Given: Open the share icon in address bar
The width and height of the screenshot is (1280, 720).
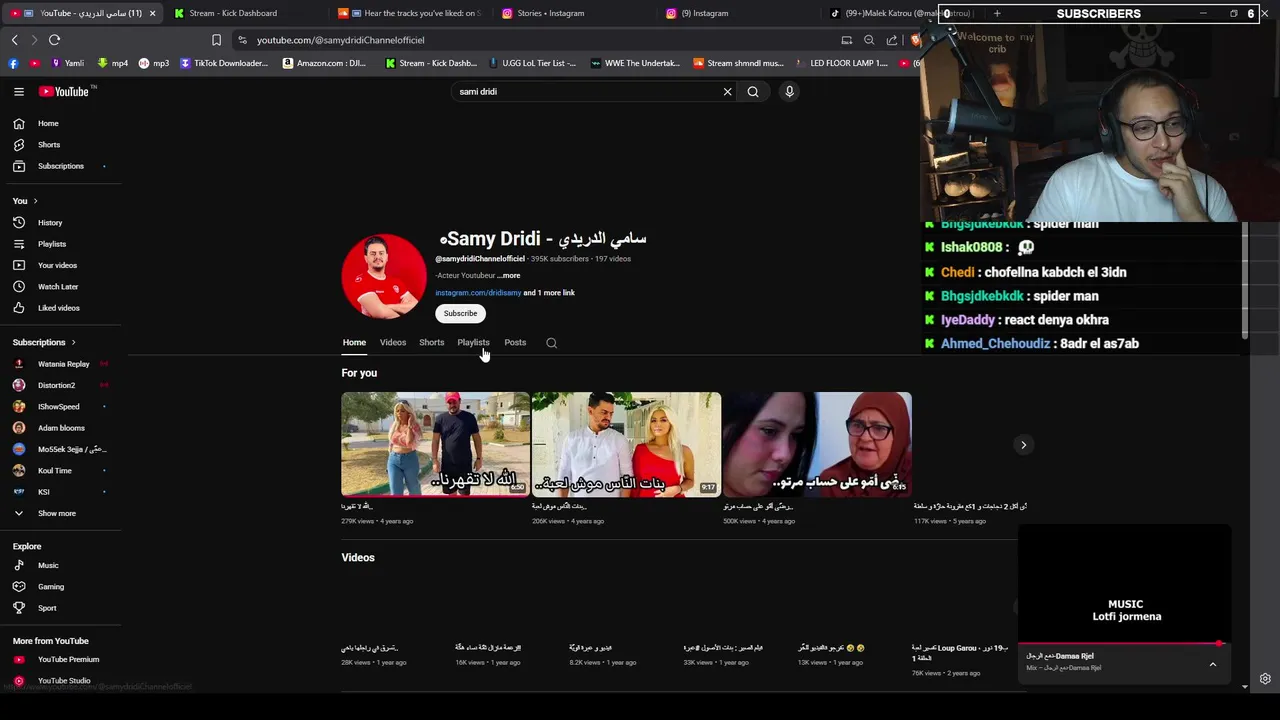Looking at the screenshot, I should point(891,40).
